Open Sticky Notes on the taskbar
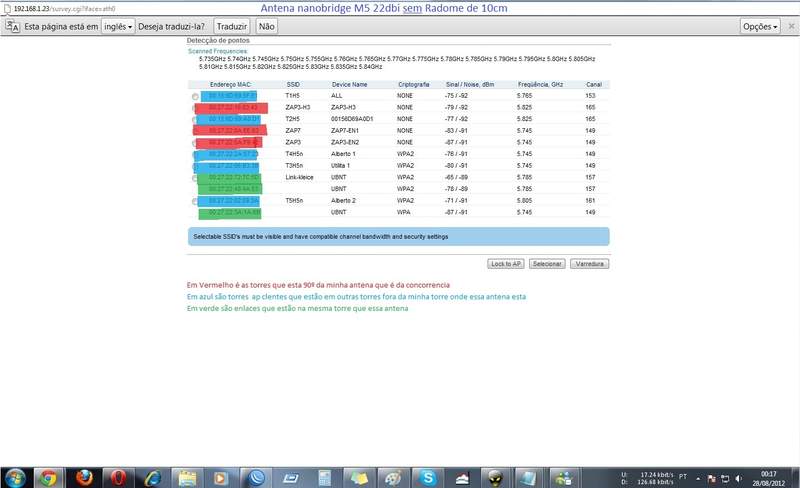 (359, 478)
